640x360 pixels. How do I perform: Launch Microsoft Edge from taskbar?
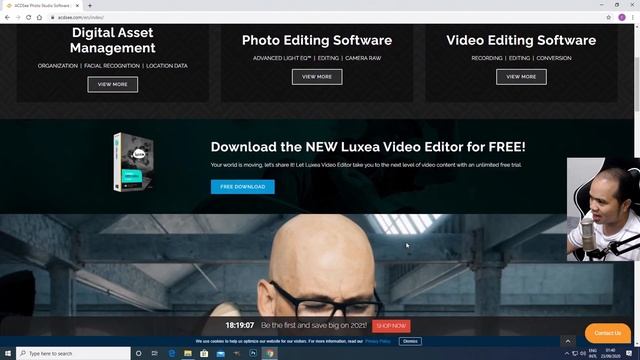172,353
